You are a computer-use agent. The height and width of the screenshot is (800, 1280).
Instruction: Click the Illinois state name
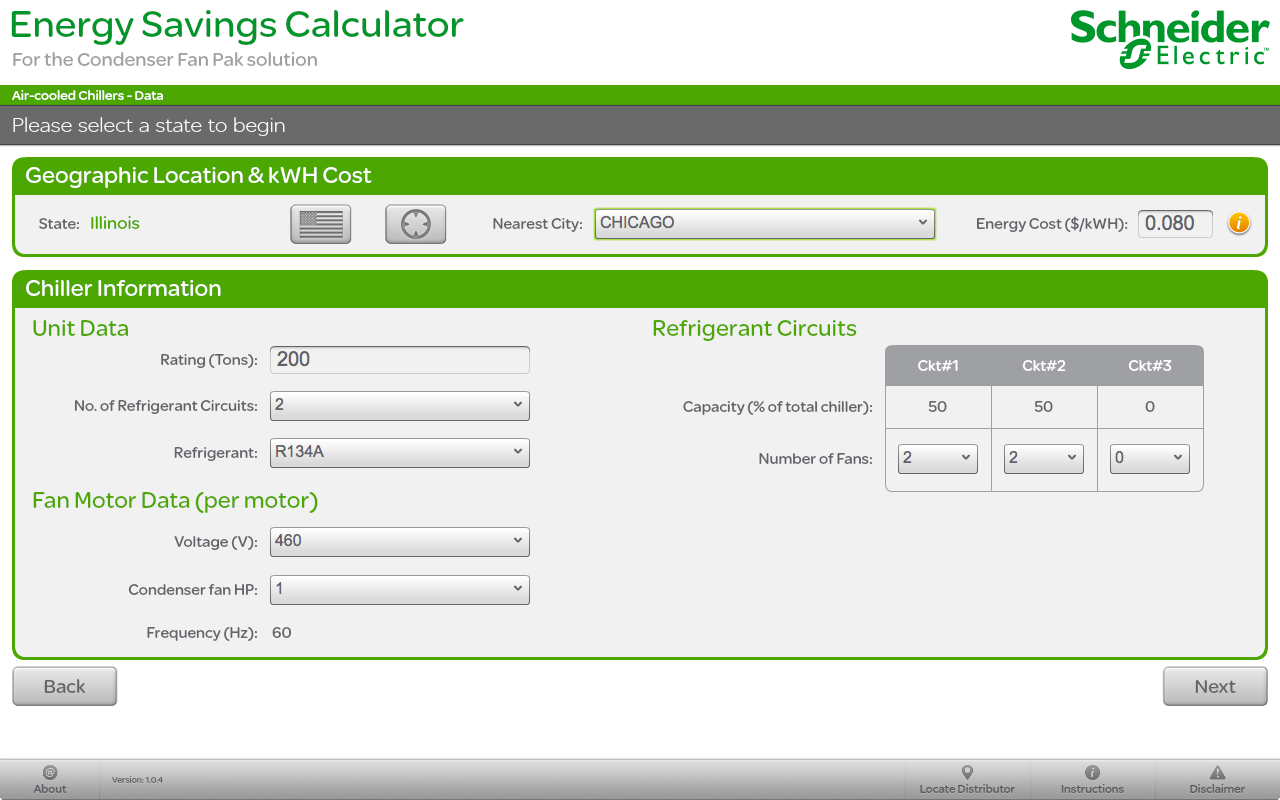click(115, 223)
